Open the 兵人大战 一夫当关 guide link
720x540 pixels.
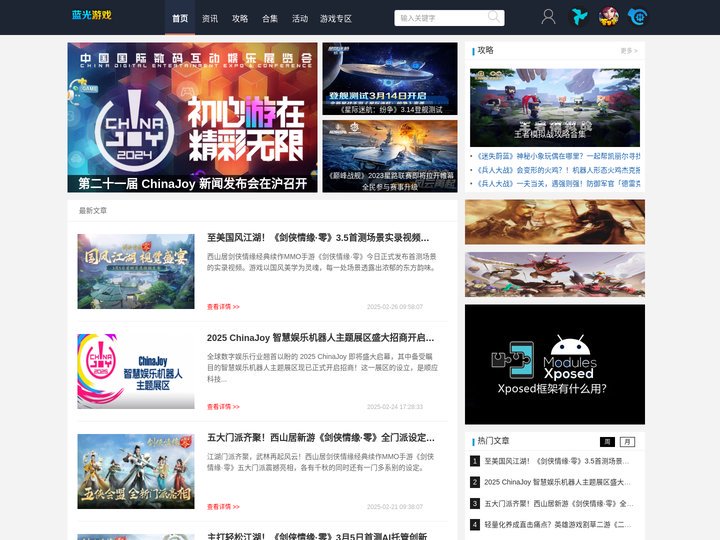(x=558, y=184)
